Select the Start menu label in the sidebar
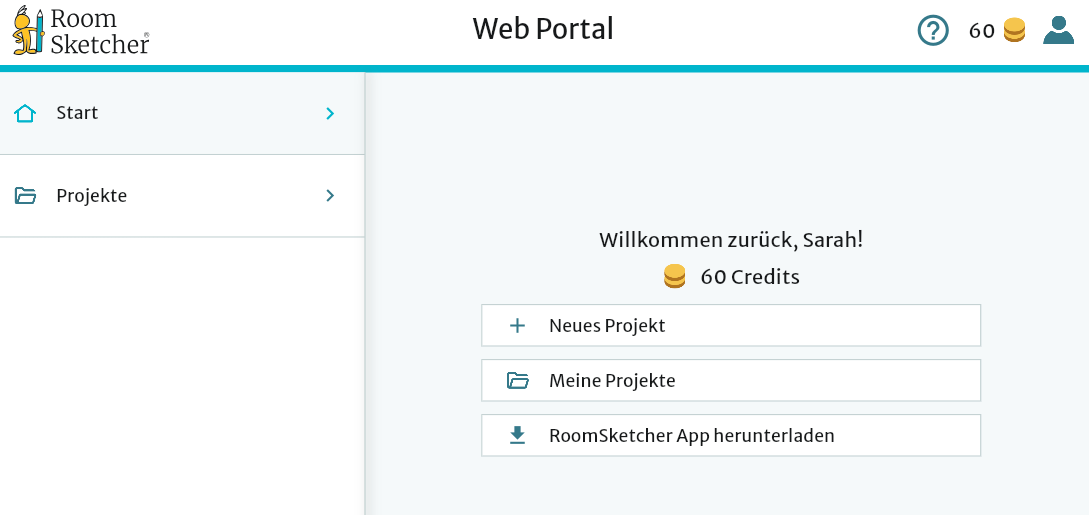The height and width of the screenshot is (515, 1089). coord(77,112)
